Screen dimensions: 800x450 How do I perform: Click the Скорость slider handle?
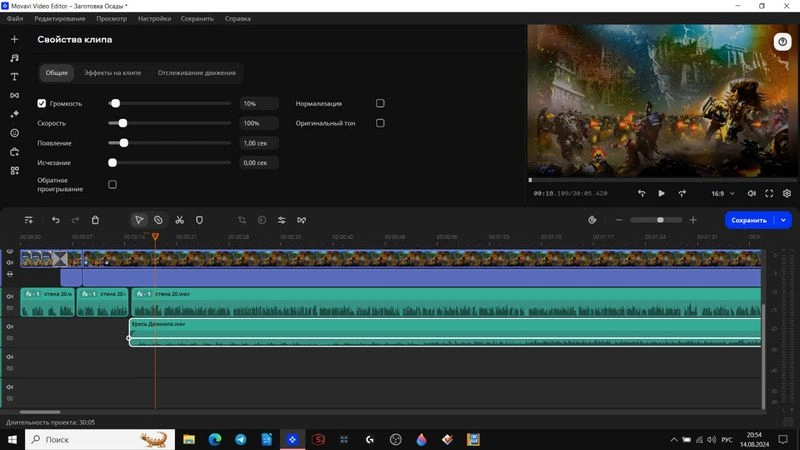point(122,123)
